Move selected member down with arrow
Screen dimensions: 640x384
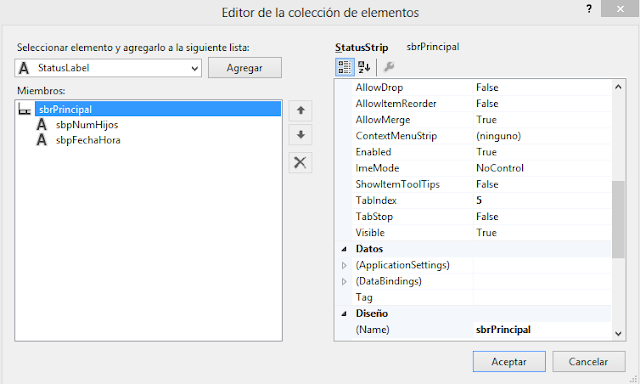pos(300,135)
